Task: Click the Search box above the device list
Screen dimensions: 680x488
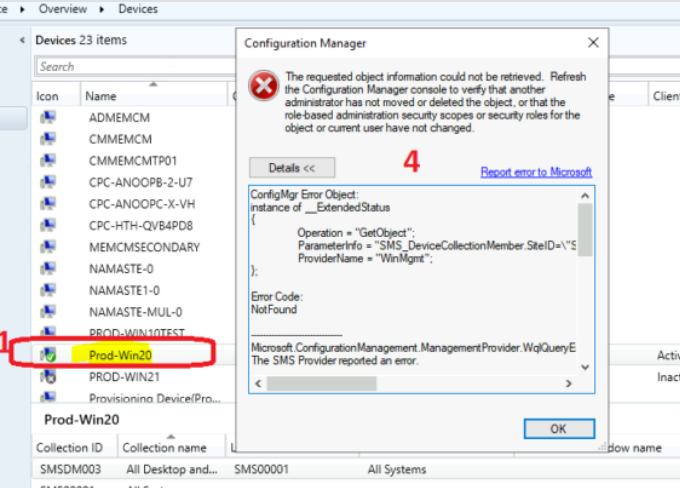Action: [x=135, y=66]
